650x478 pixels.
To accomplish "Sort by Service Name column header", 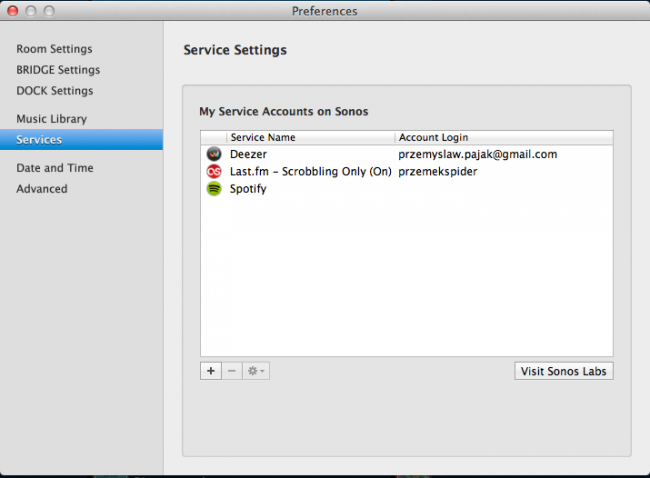I will (310, 137).
